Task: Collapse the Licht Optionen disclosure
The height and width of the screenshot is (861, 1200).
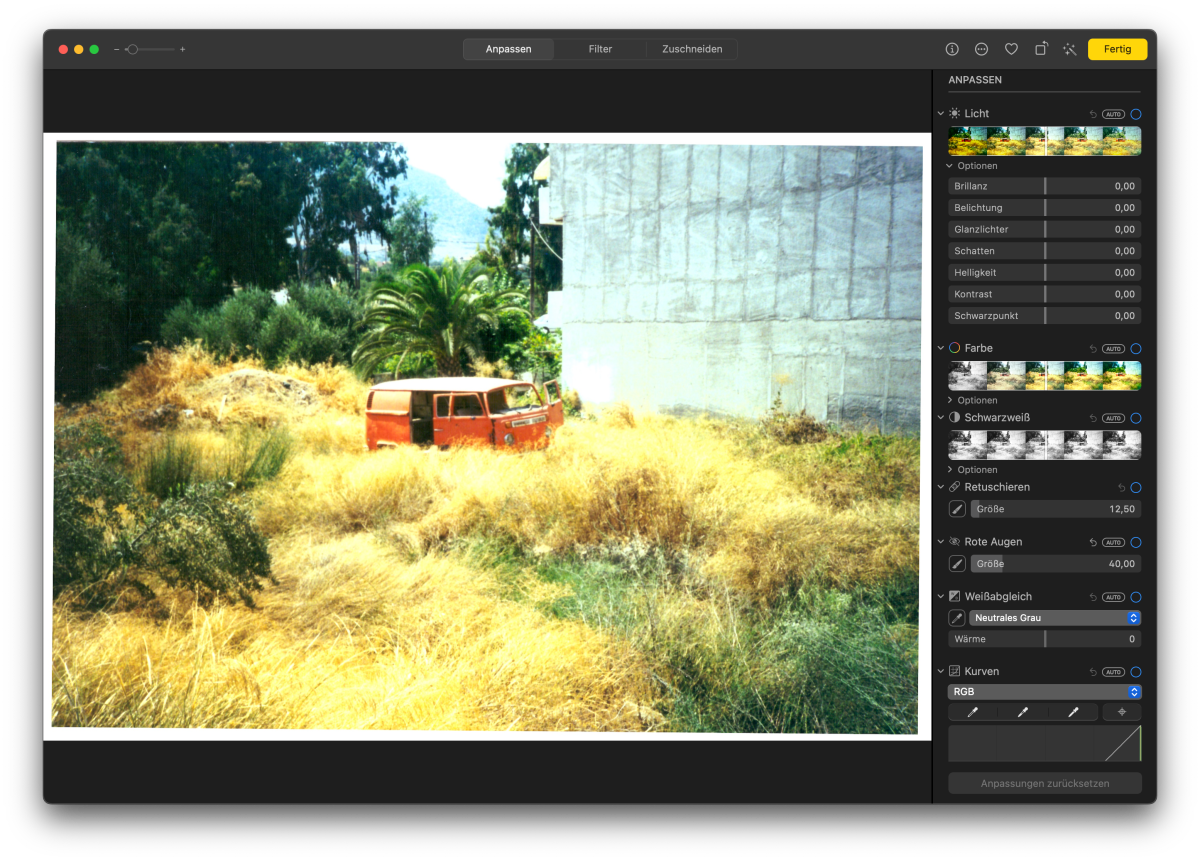Action: pos(950,166)
